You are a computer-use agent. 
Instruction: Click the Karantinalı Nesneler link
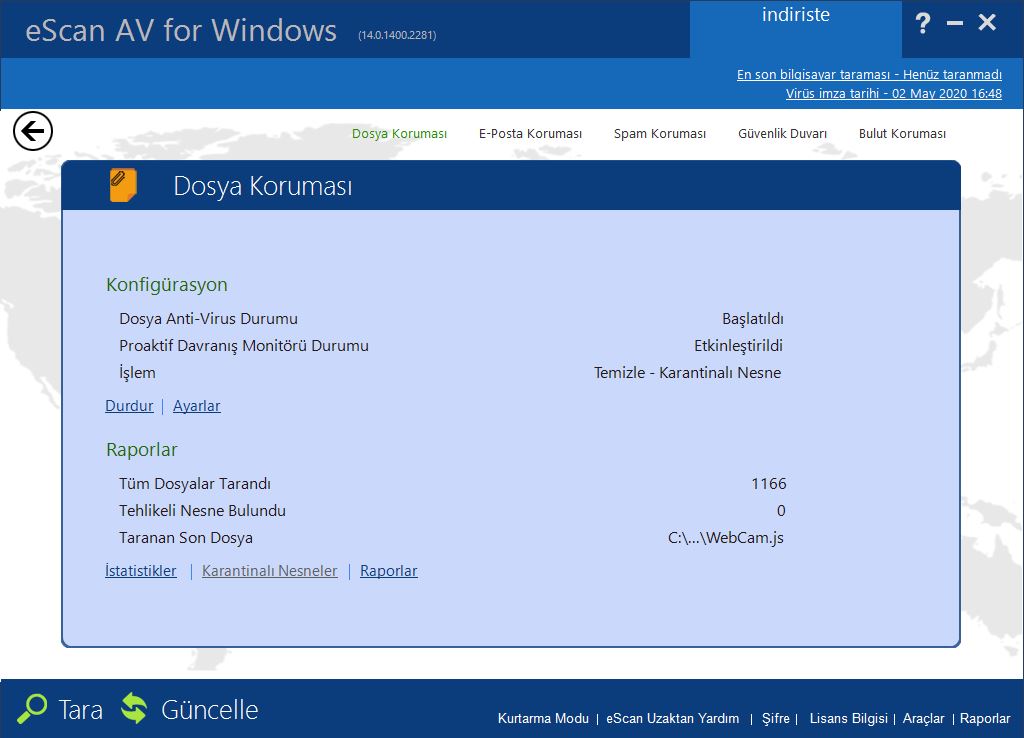(x=270, y=571)
